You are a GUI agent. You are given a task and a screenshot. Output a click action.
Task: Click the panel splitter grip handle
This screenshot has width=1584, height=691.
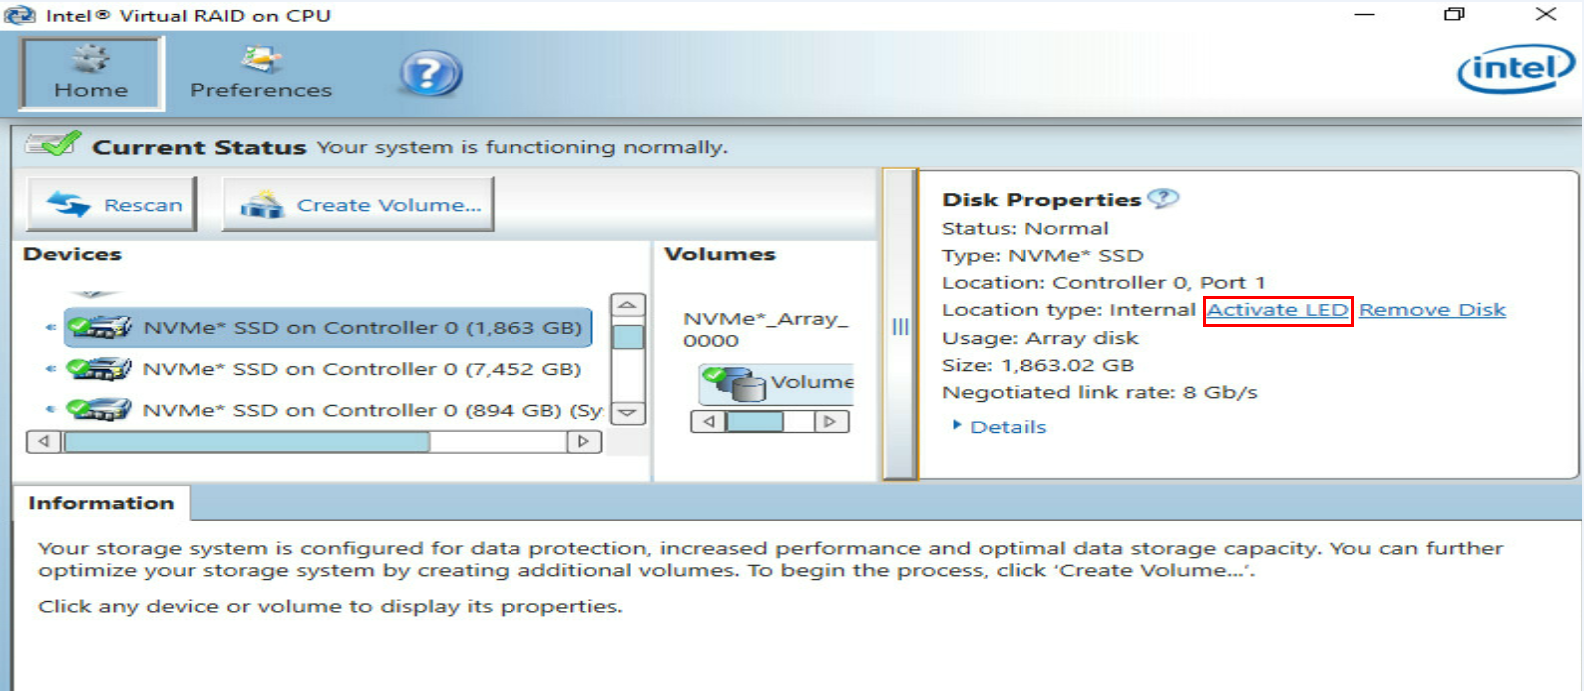tap(900, 327)
